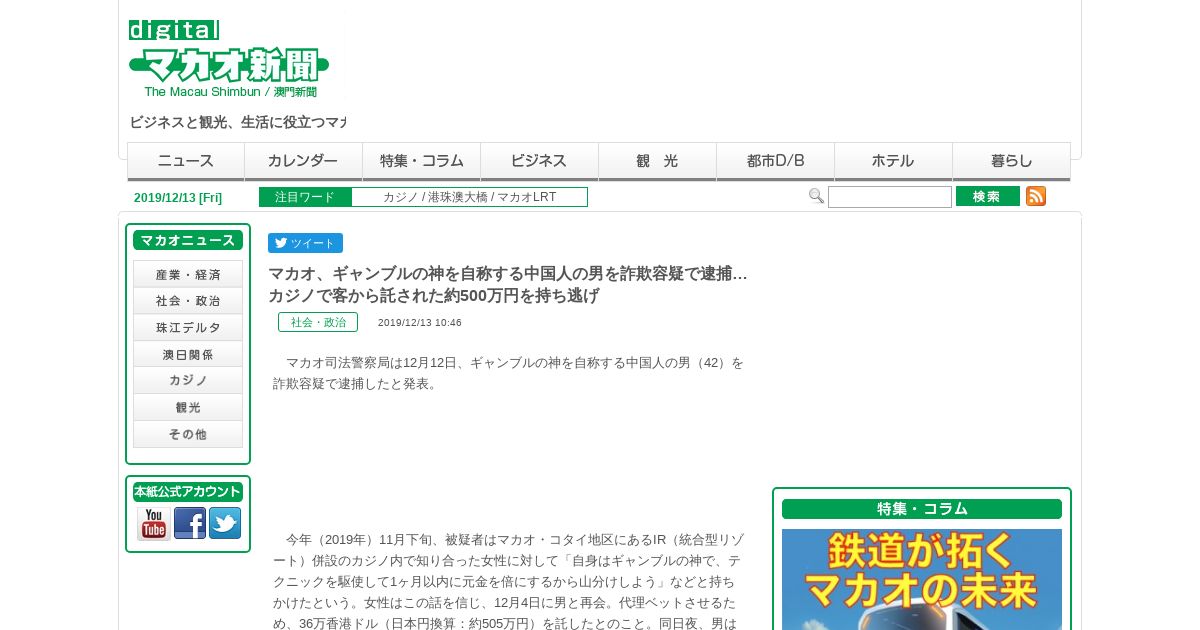Click the magnifying glass search icon
The image size is (1200, 630).
[816, 196]
